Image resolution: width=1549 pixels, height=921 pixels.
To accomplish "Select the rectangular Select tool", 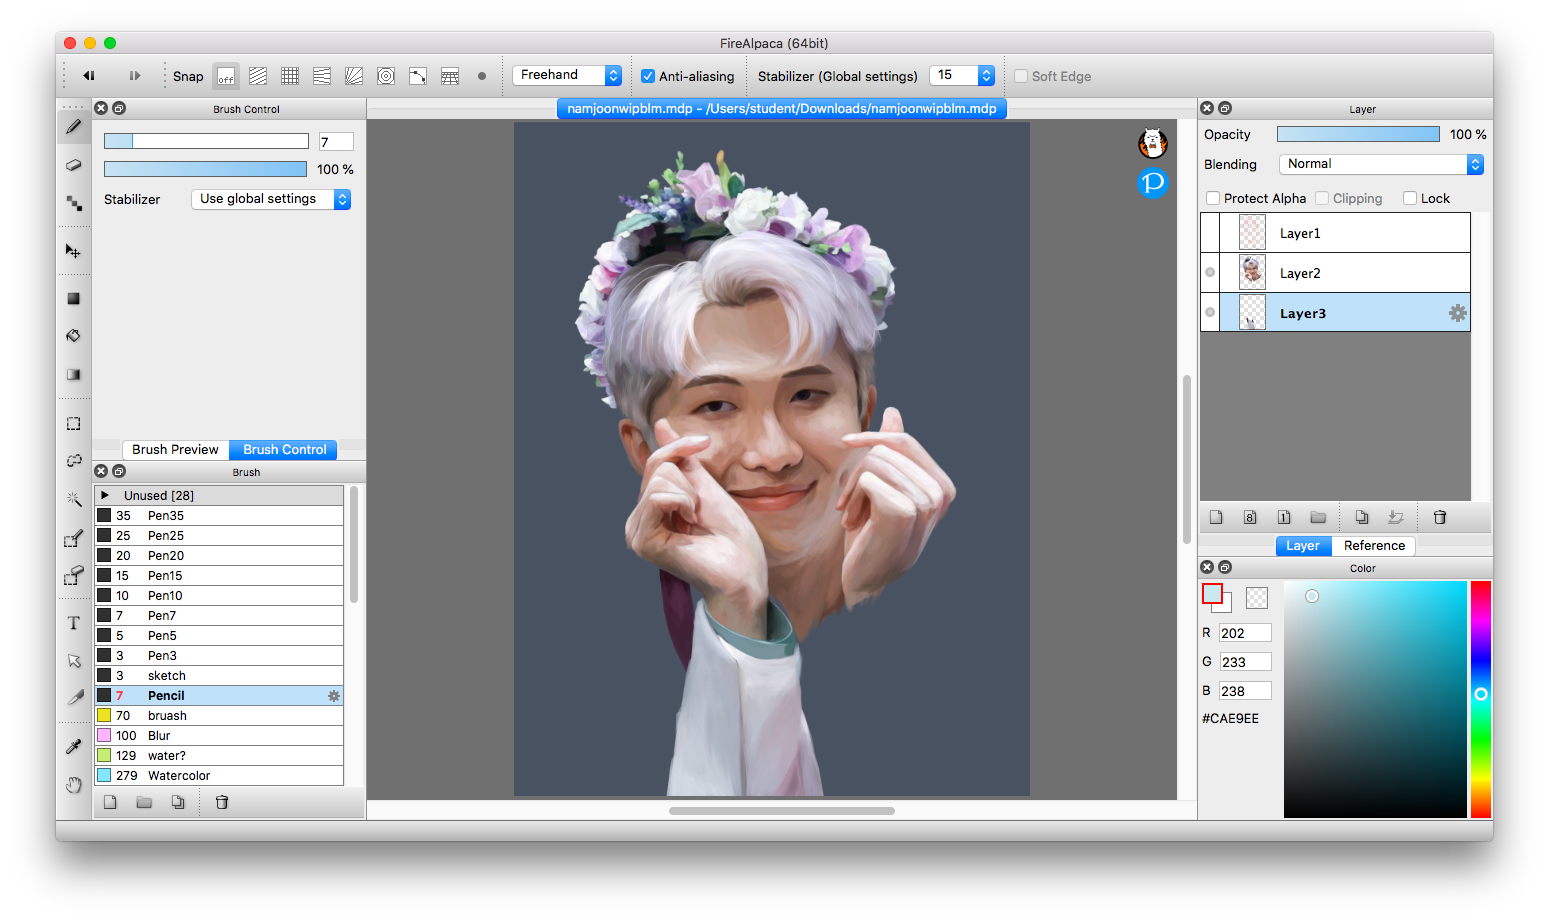I will (74, 424).
